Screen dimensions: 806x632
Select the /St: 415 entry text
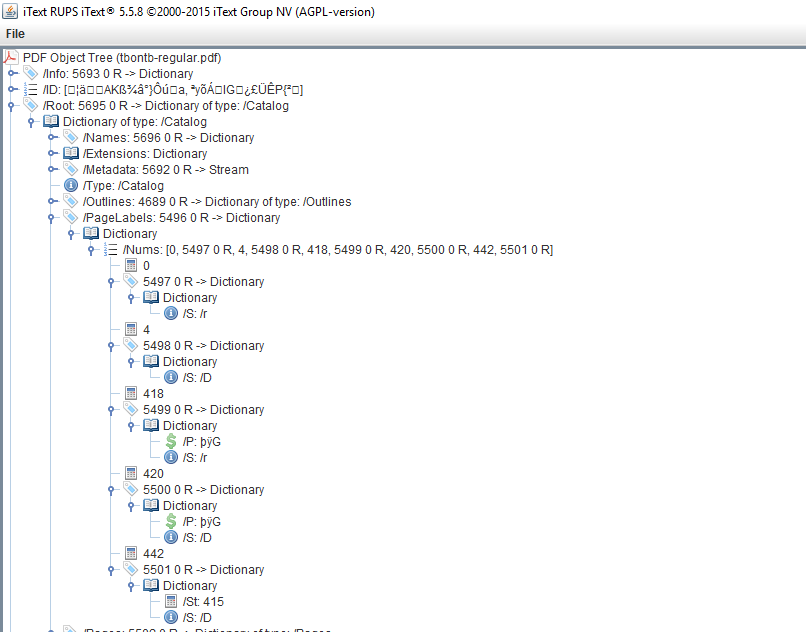pyautogui.click(x=203, y=602)
